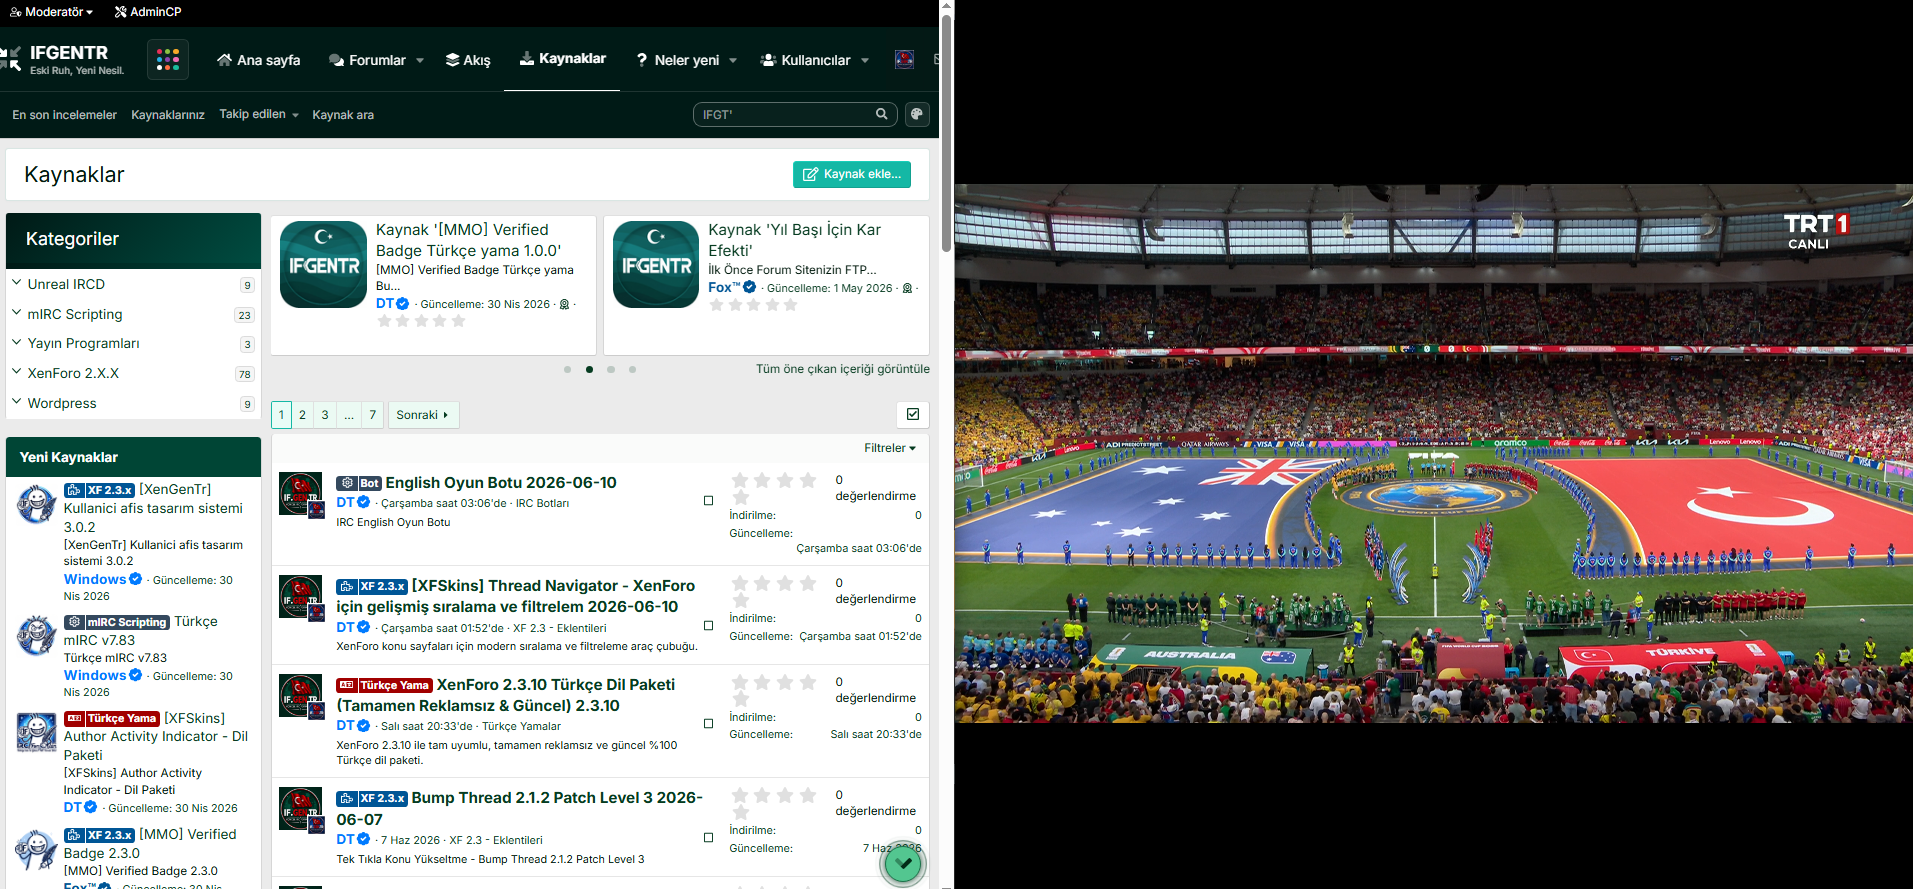Viewport: 1913px width, 889px height.
Task: Click the Bot prefix label on English Oyun Botu
Action: click(x=359, y=483)
